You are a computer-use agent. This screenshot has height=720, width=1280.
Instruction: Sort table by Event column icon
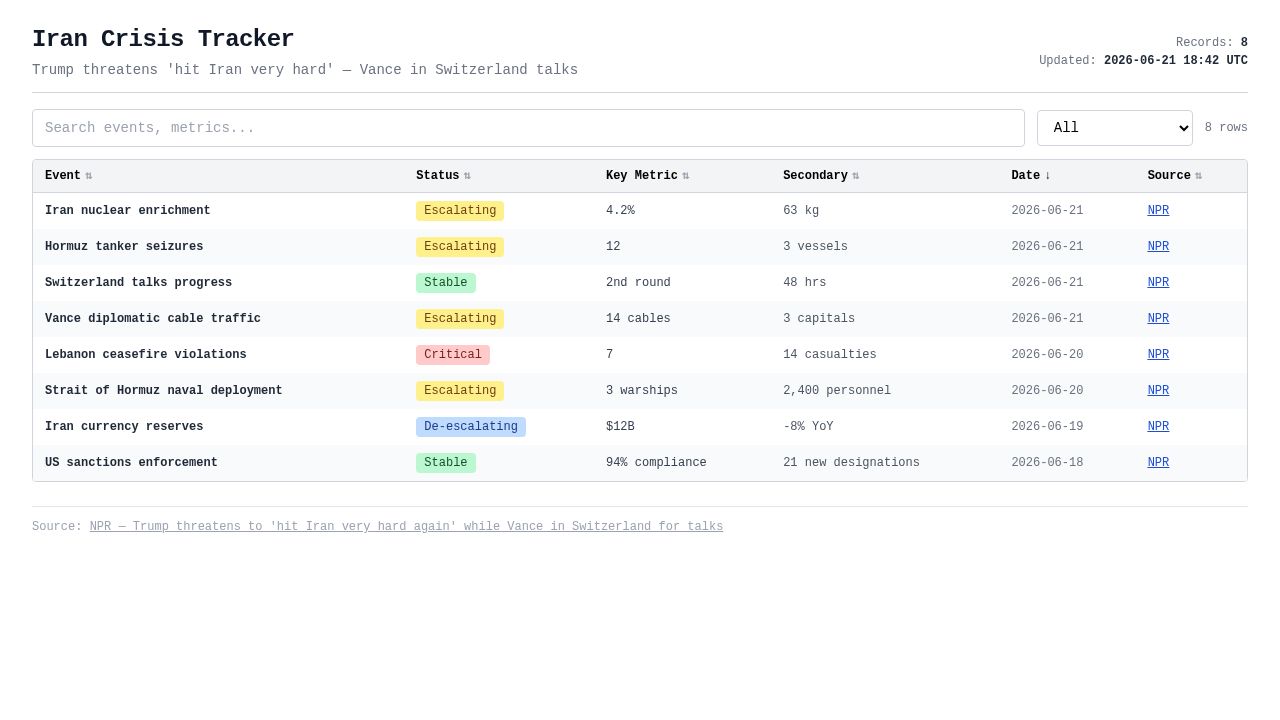89,176
